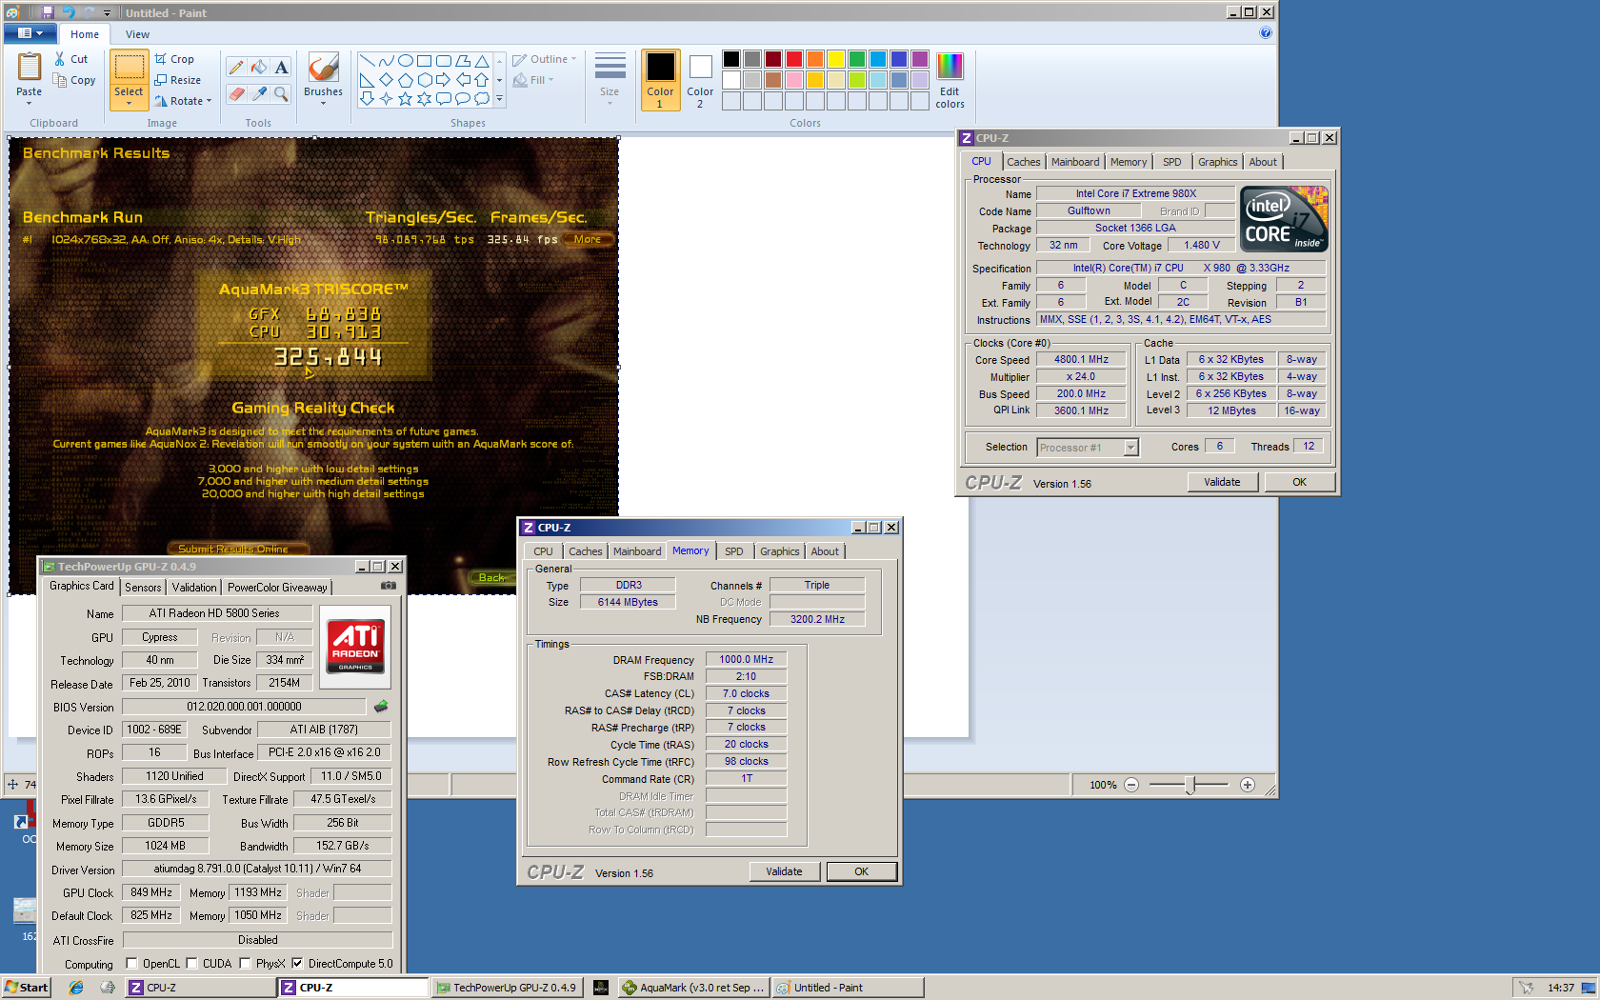1600x1000 pixels.
Task: Open the Resize dialog icon
Action: [160, 80]
